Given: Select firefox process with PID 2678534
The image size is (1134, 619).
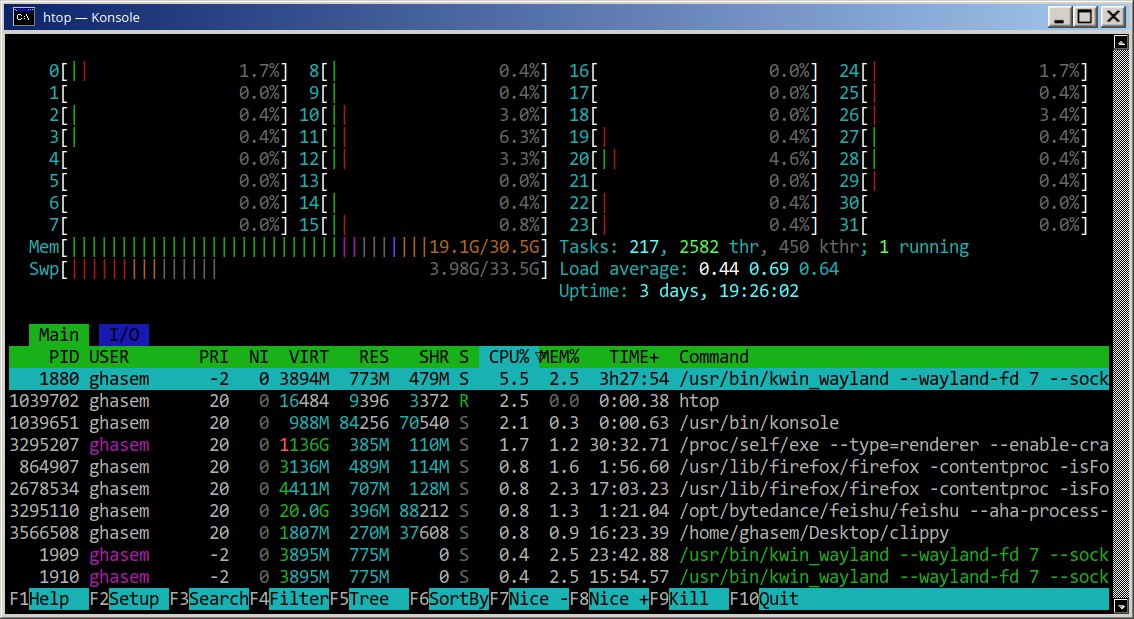Looking at the screenshot, I should (558, 489).
